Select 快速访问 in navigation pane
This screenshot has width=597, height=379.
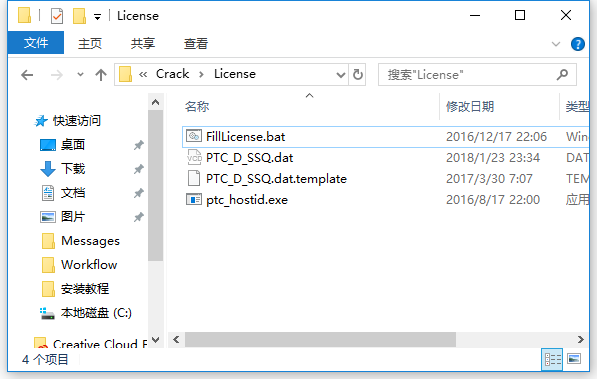76,121
